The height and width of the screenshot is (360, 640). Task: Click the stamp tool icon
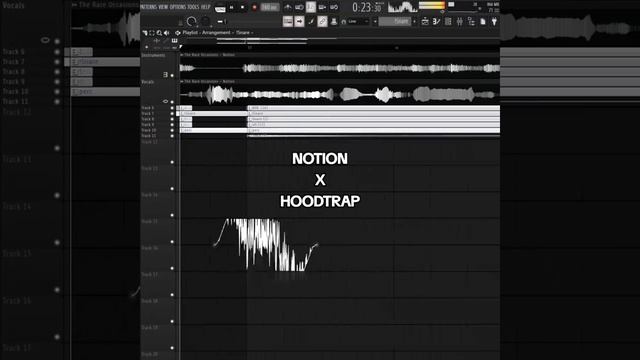334,22
